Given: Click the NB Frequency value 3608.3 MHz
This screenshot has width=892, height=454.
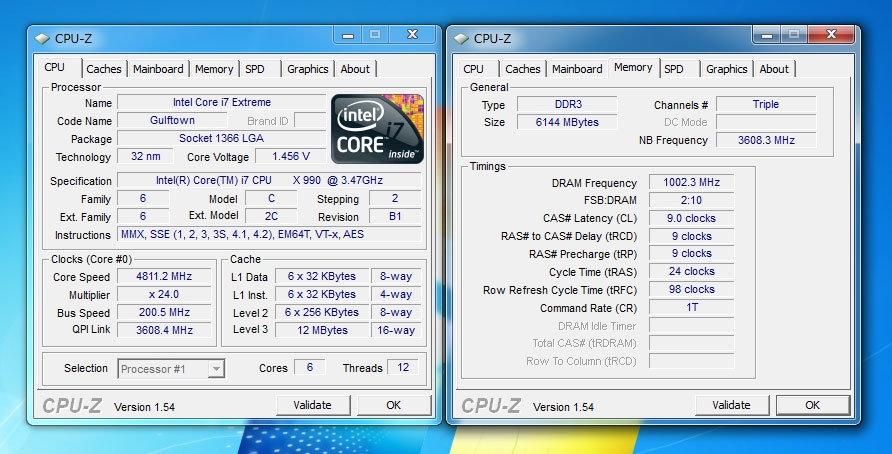Looking at the screenshot, I should pyautogui.click(x=766, y=140).
